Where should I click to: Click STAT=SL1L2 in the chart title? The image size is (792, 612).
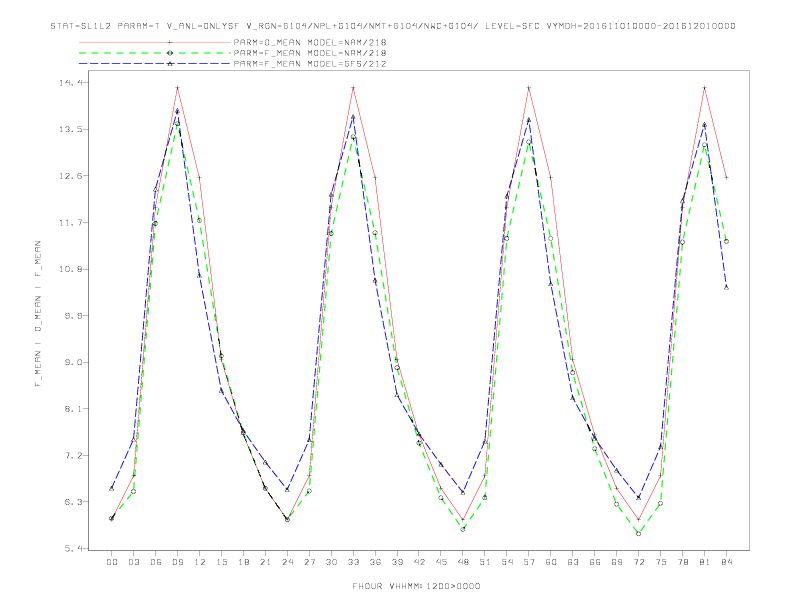pyautogui.click(x=80, y=26)
